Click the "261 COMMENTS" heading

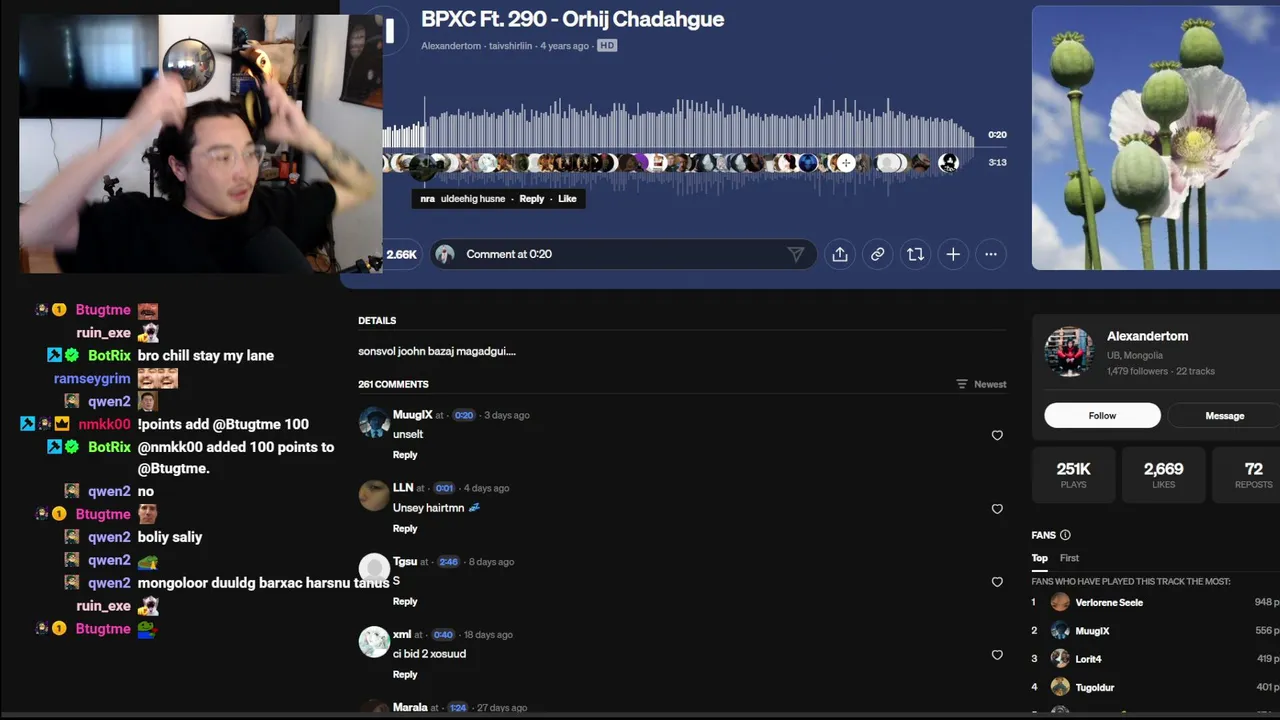coord(393,384)
